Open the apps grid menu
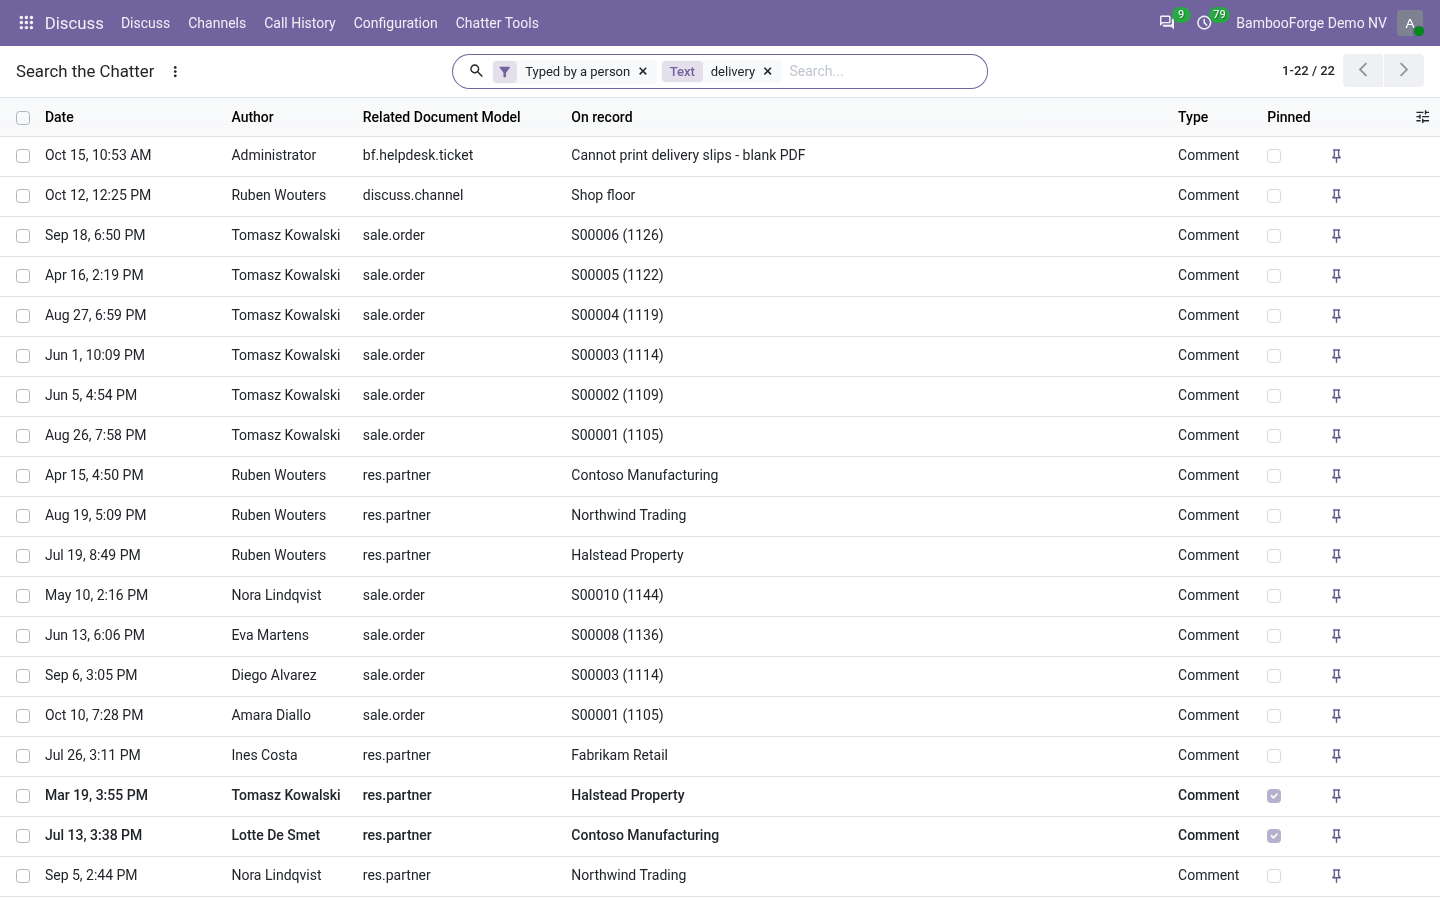1440x900 pixels. (x=26, y=23)
